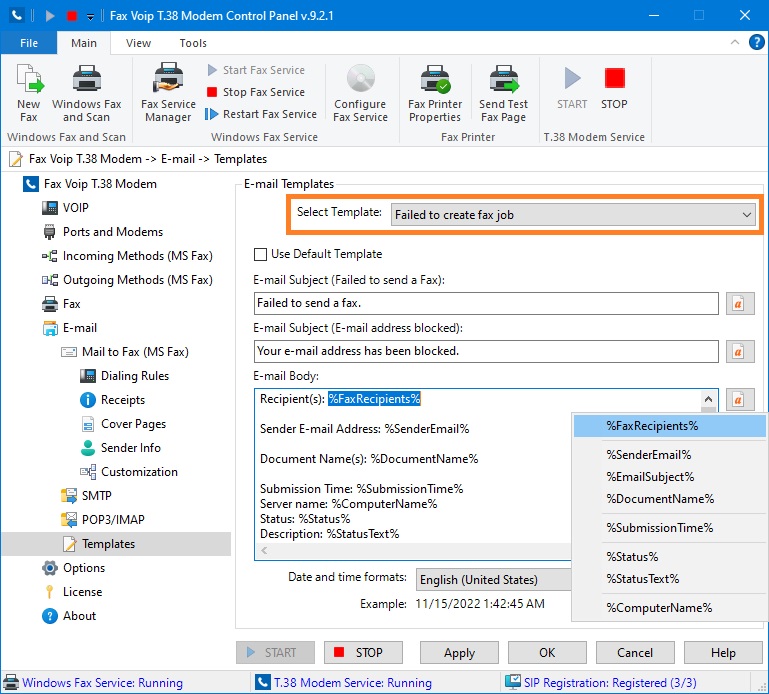The image size is (769, 694).
Task: Open Date and time formats dropdown
Action: point(493,580)
